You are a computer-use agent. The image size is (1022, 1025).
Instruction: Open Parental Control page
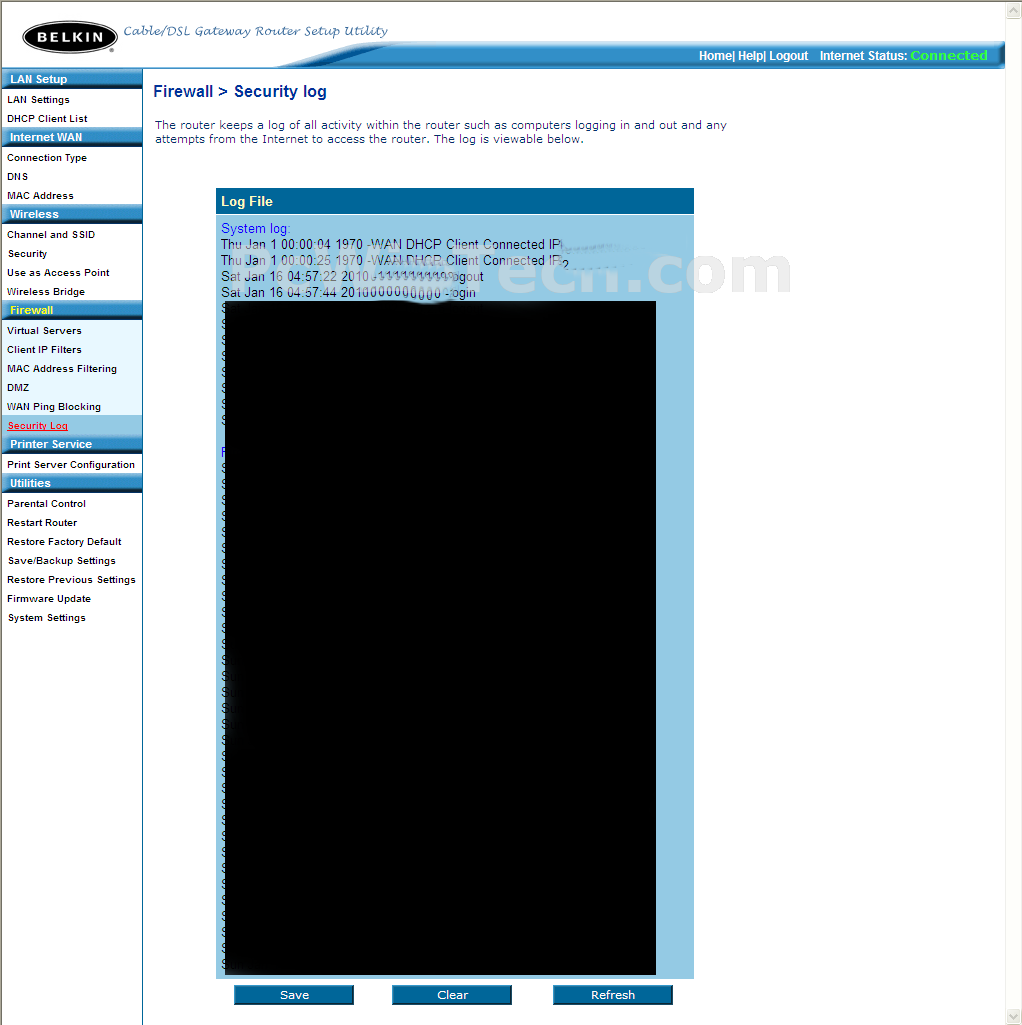pos(46,504)
